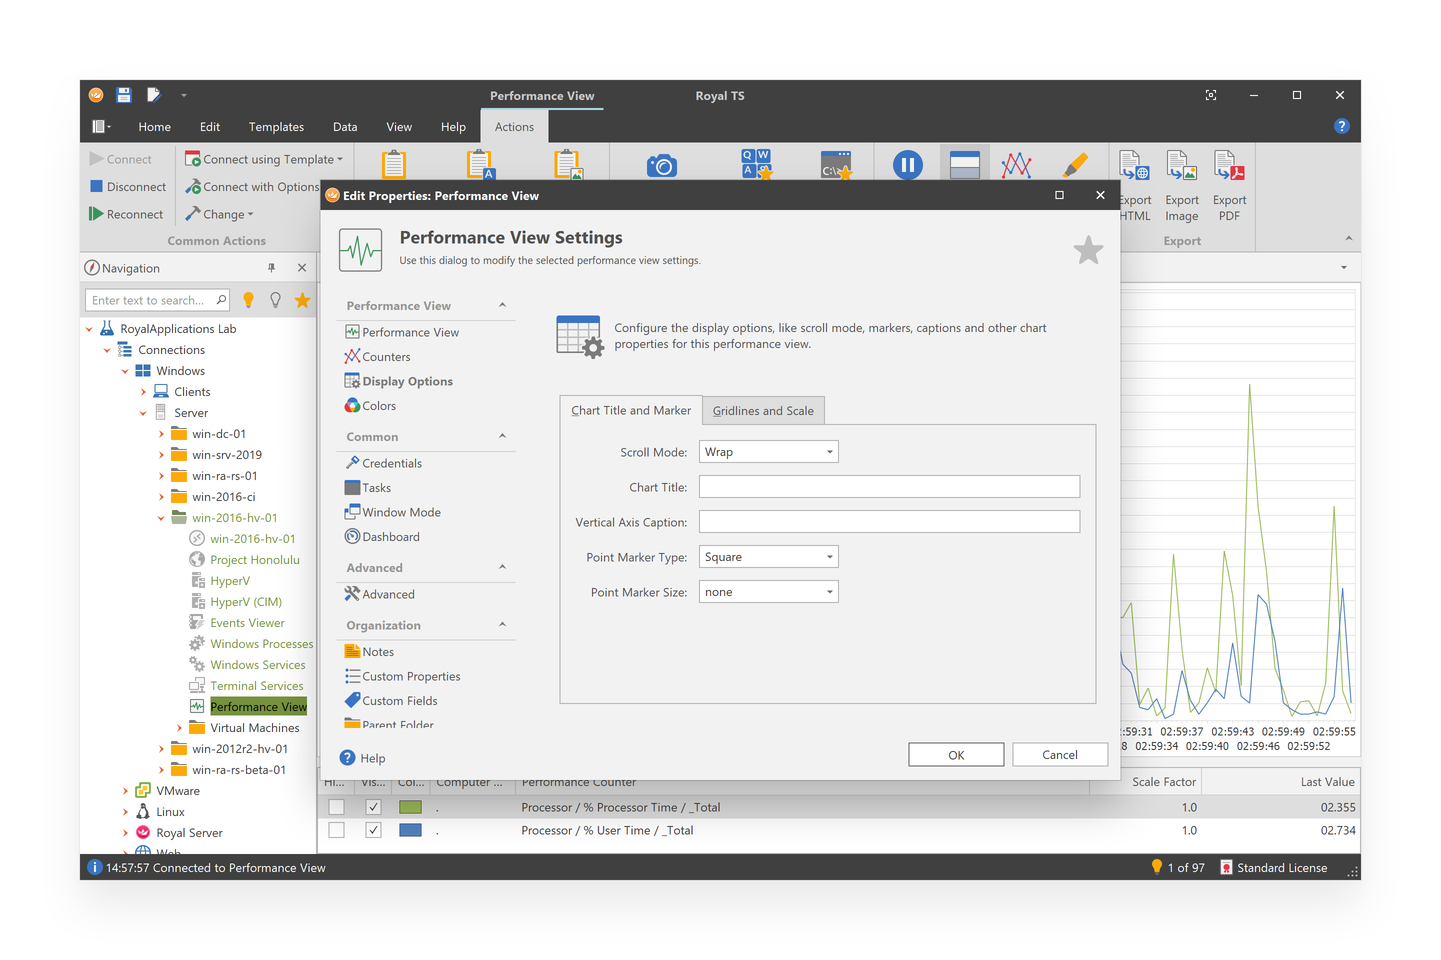Image resolution: width=1441 pixels, height=960 pixels.
Task: Select Colors in the Performance View section
Action: 377,405
